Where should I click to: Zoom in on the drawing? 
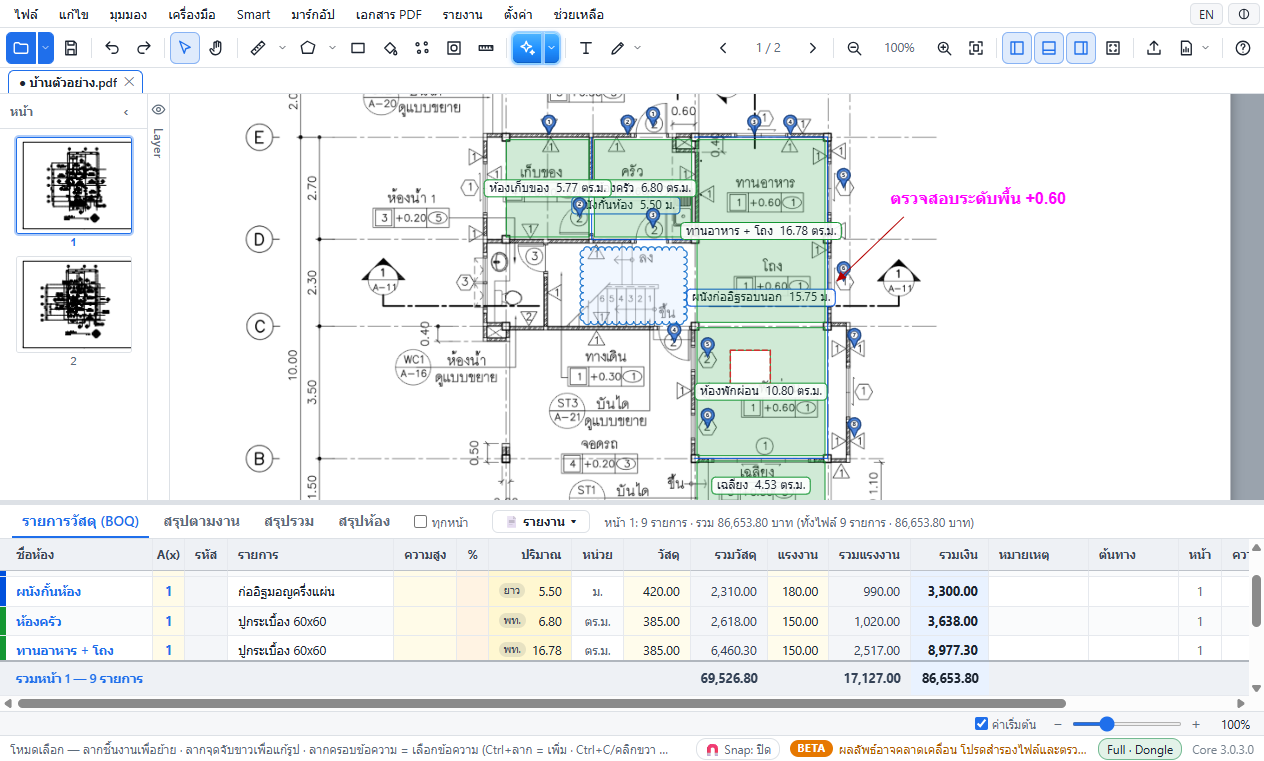click(944, 48)
